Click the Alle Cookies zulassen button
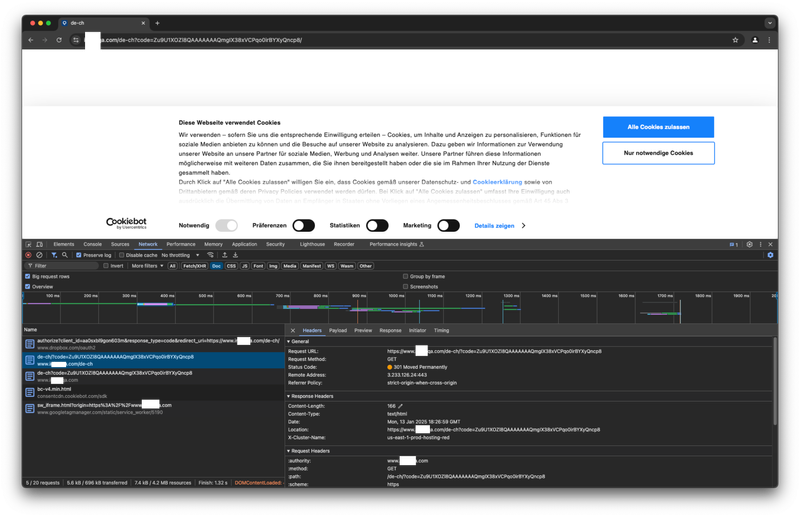800x517 pixels. click(x=658, y=127)
